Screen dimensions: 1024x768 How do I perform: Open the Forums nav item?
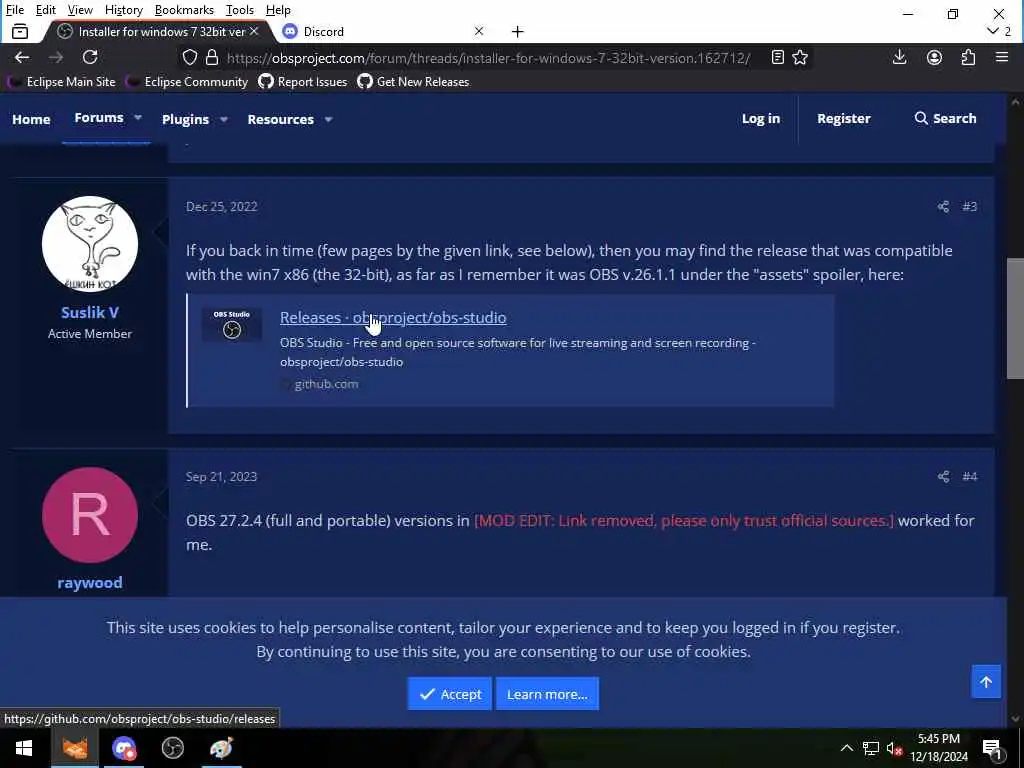point(99,118)
